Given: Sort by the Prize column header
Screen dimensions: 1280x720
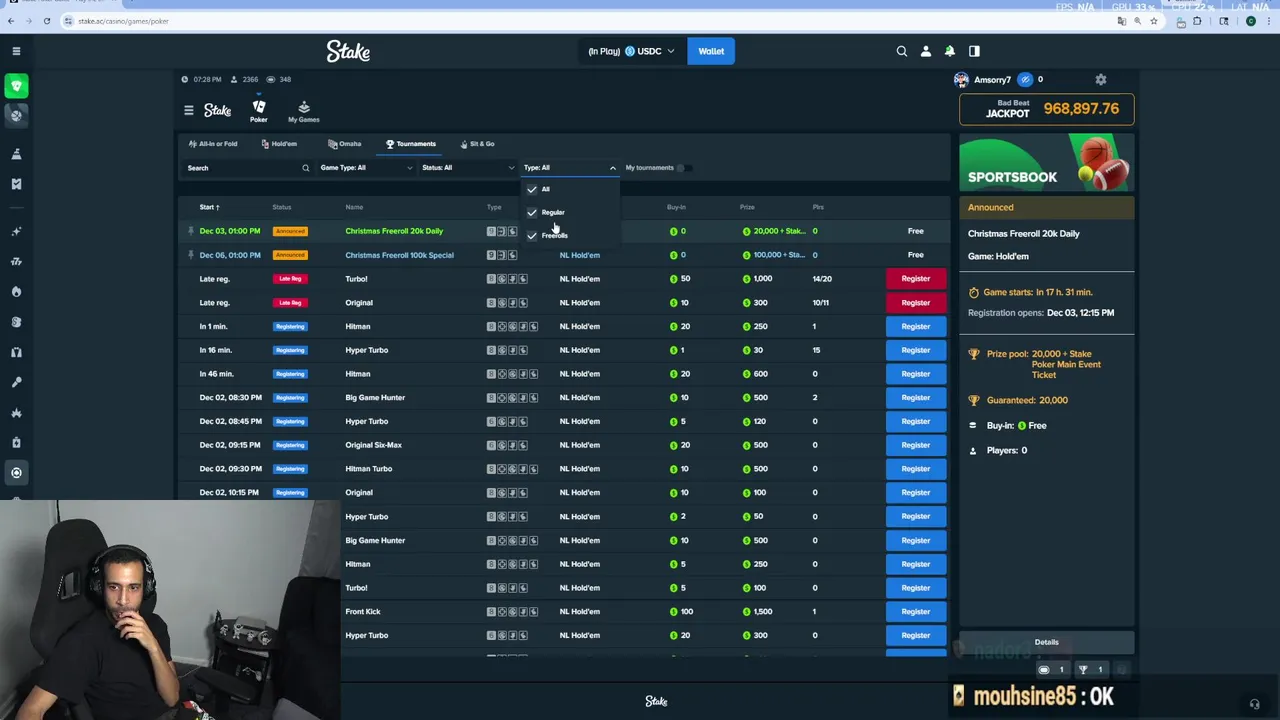Looking at the screenshot, I should [x=747, y=207].
